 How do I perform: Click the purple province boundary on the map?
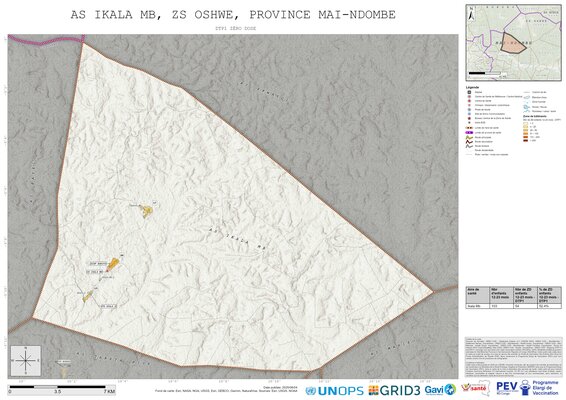click(46, 40)
